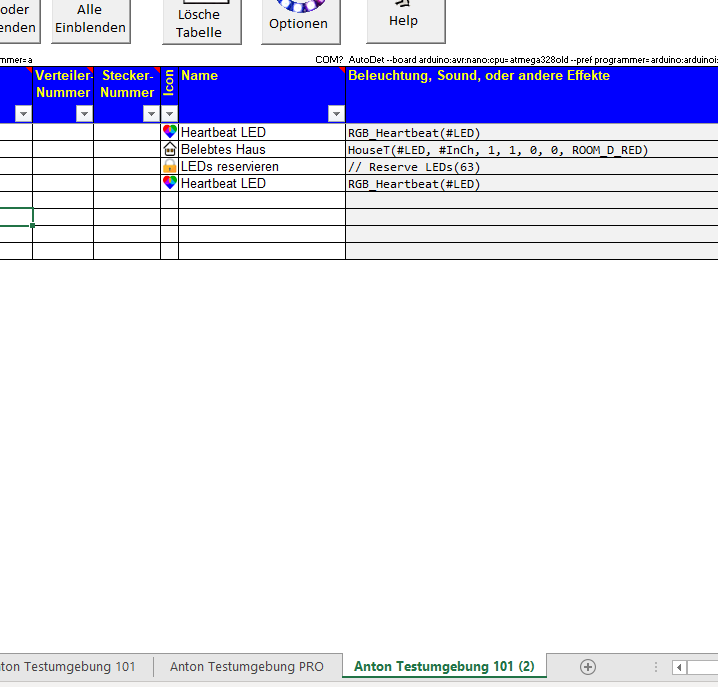Open the Optionen dialog button
718x687 pixels.
click(x=298, y=20)
